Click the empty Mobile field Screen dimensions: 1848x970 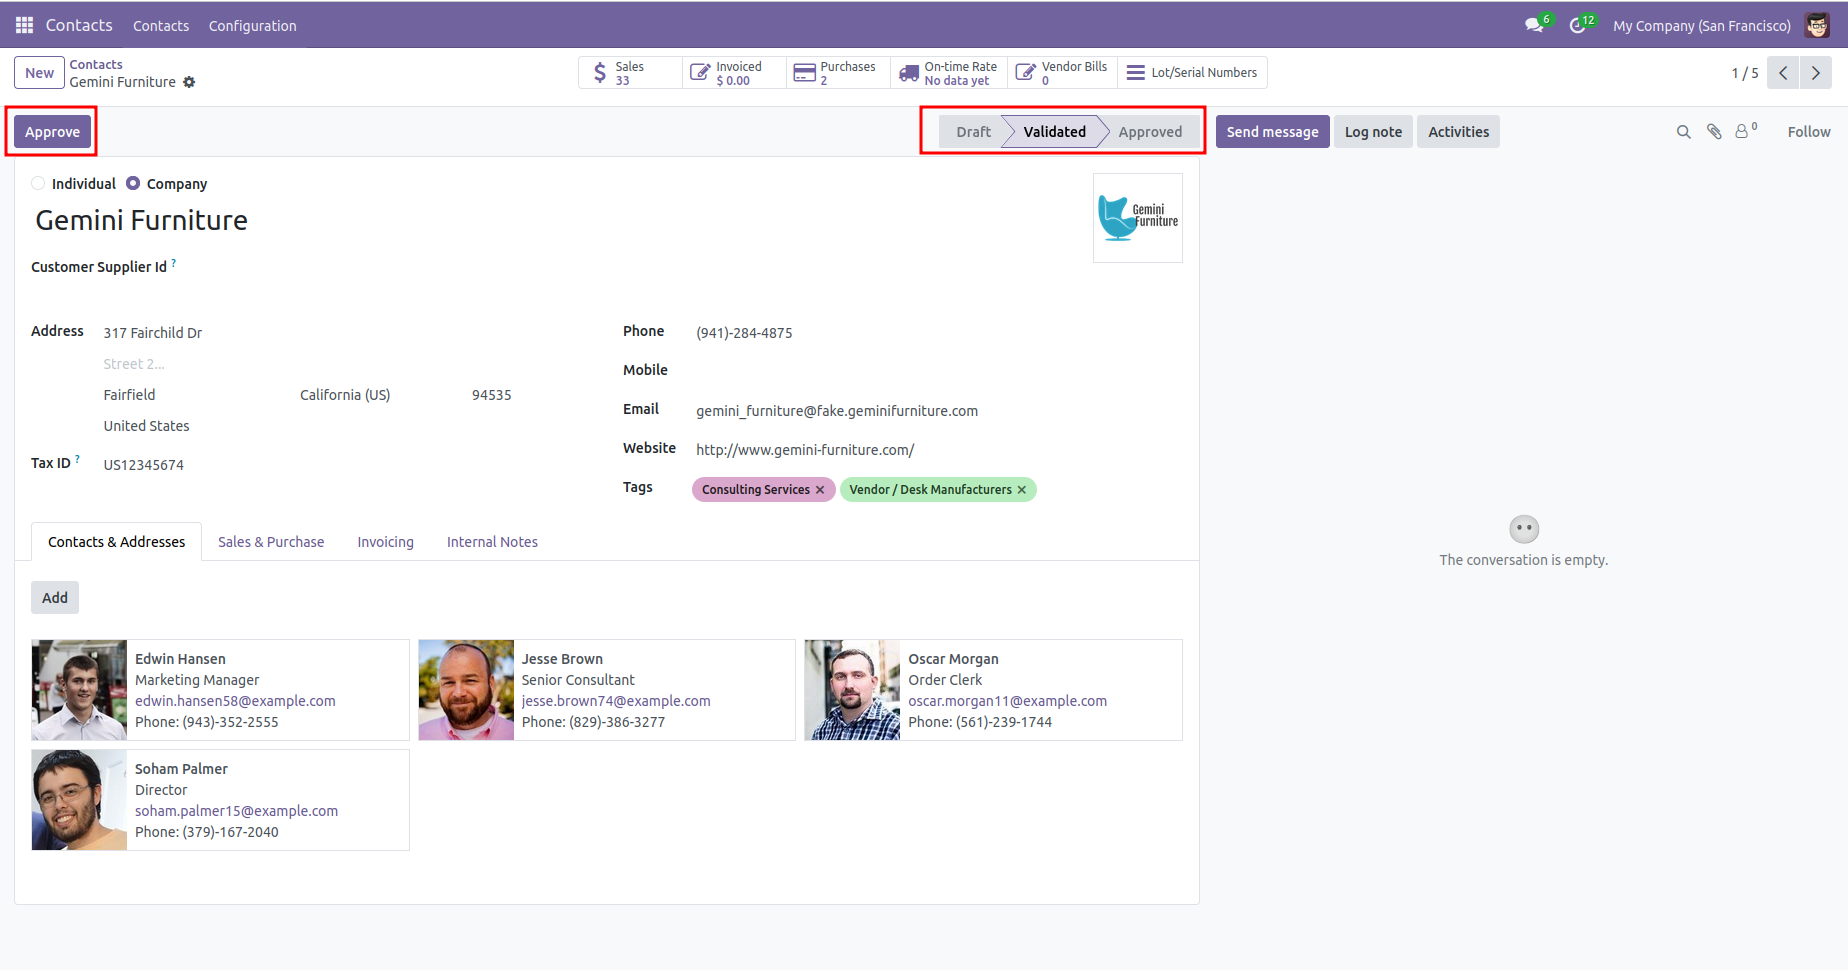[x=938, y=371]
